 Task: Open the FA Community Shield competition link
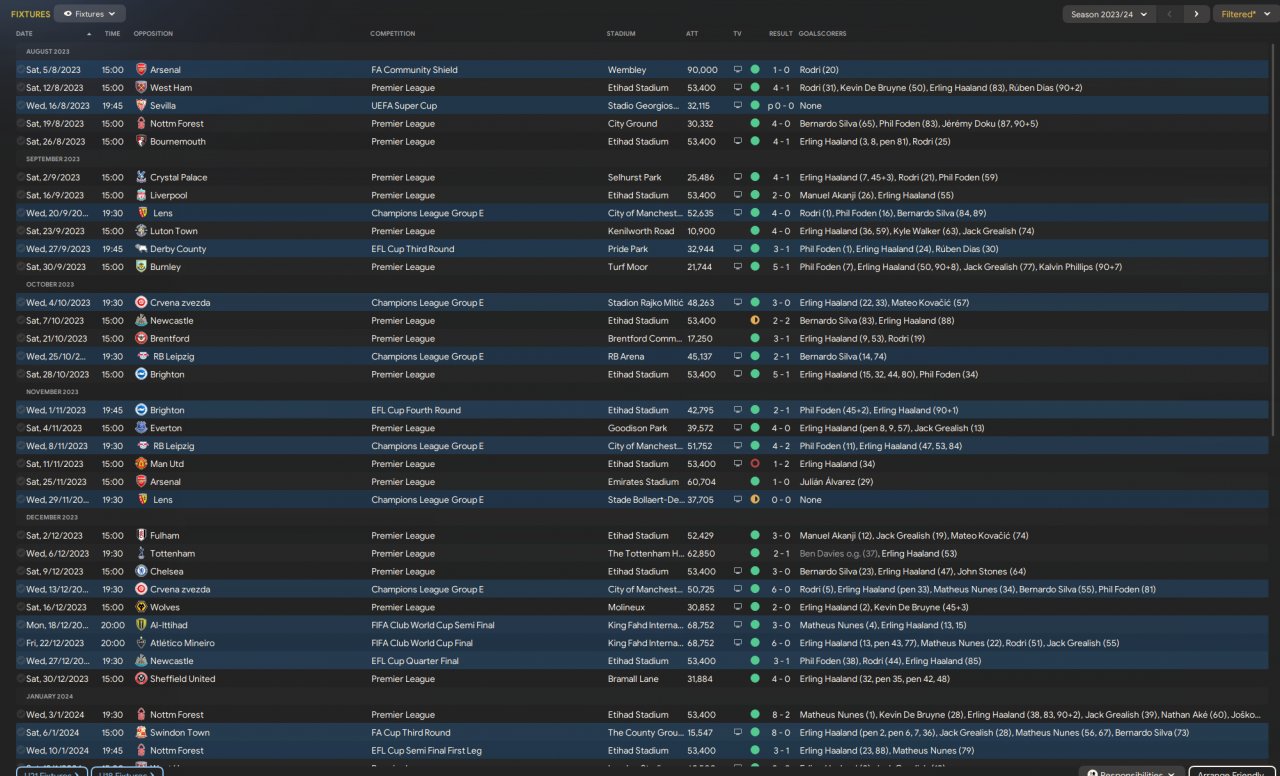pos(414,70)
